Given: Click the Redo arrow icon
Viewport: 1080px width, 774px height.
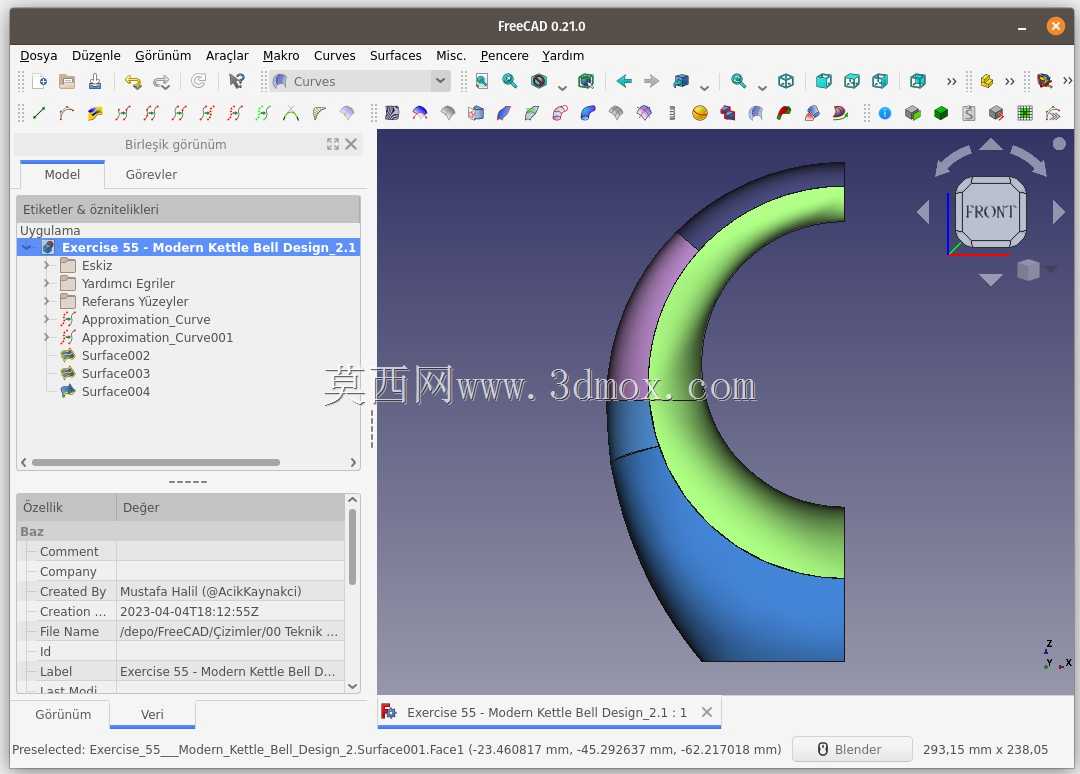Looking at the screenshot, I should [161, 81].
